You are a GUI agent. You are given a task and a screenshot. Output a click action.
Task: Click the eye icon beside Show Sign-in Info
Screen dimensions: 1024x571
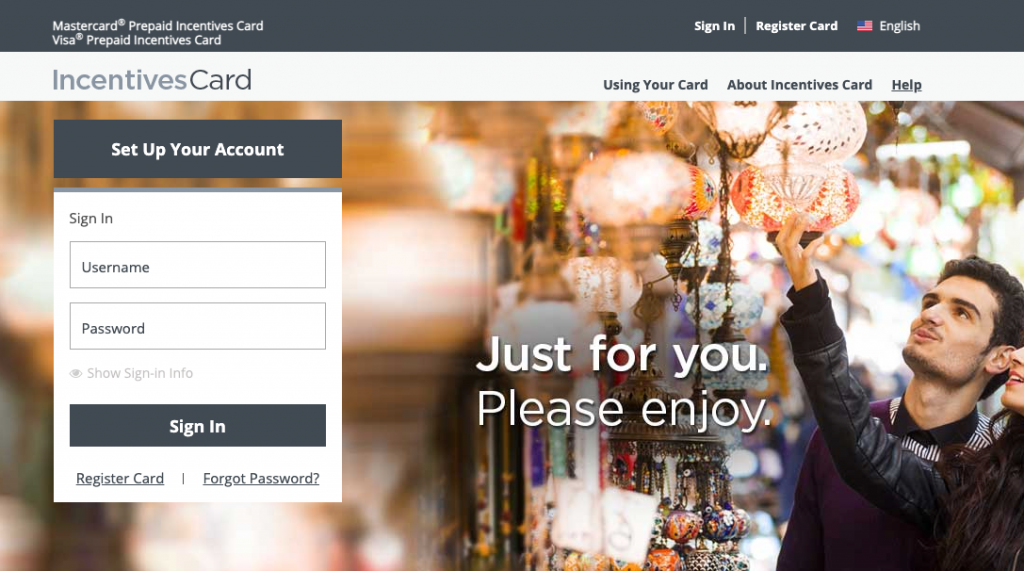point(76,373)
